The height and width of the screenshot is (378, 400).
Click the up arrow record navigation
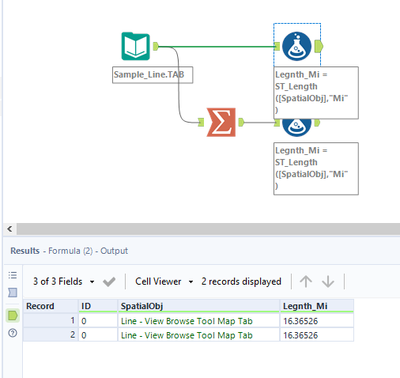pos(306,282)
